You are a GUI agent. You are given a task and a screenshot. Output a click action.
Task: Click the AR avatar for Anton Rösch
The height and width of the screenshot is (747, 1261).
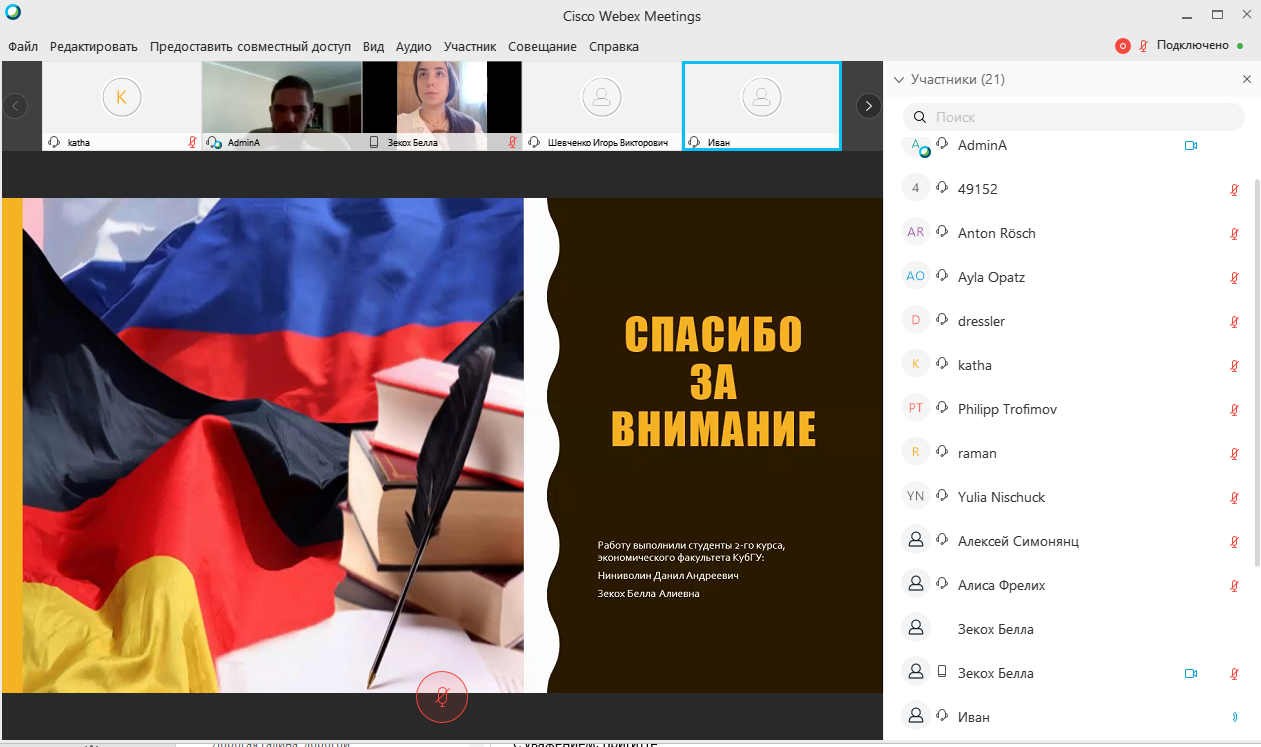915,233
